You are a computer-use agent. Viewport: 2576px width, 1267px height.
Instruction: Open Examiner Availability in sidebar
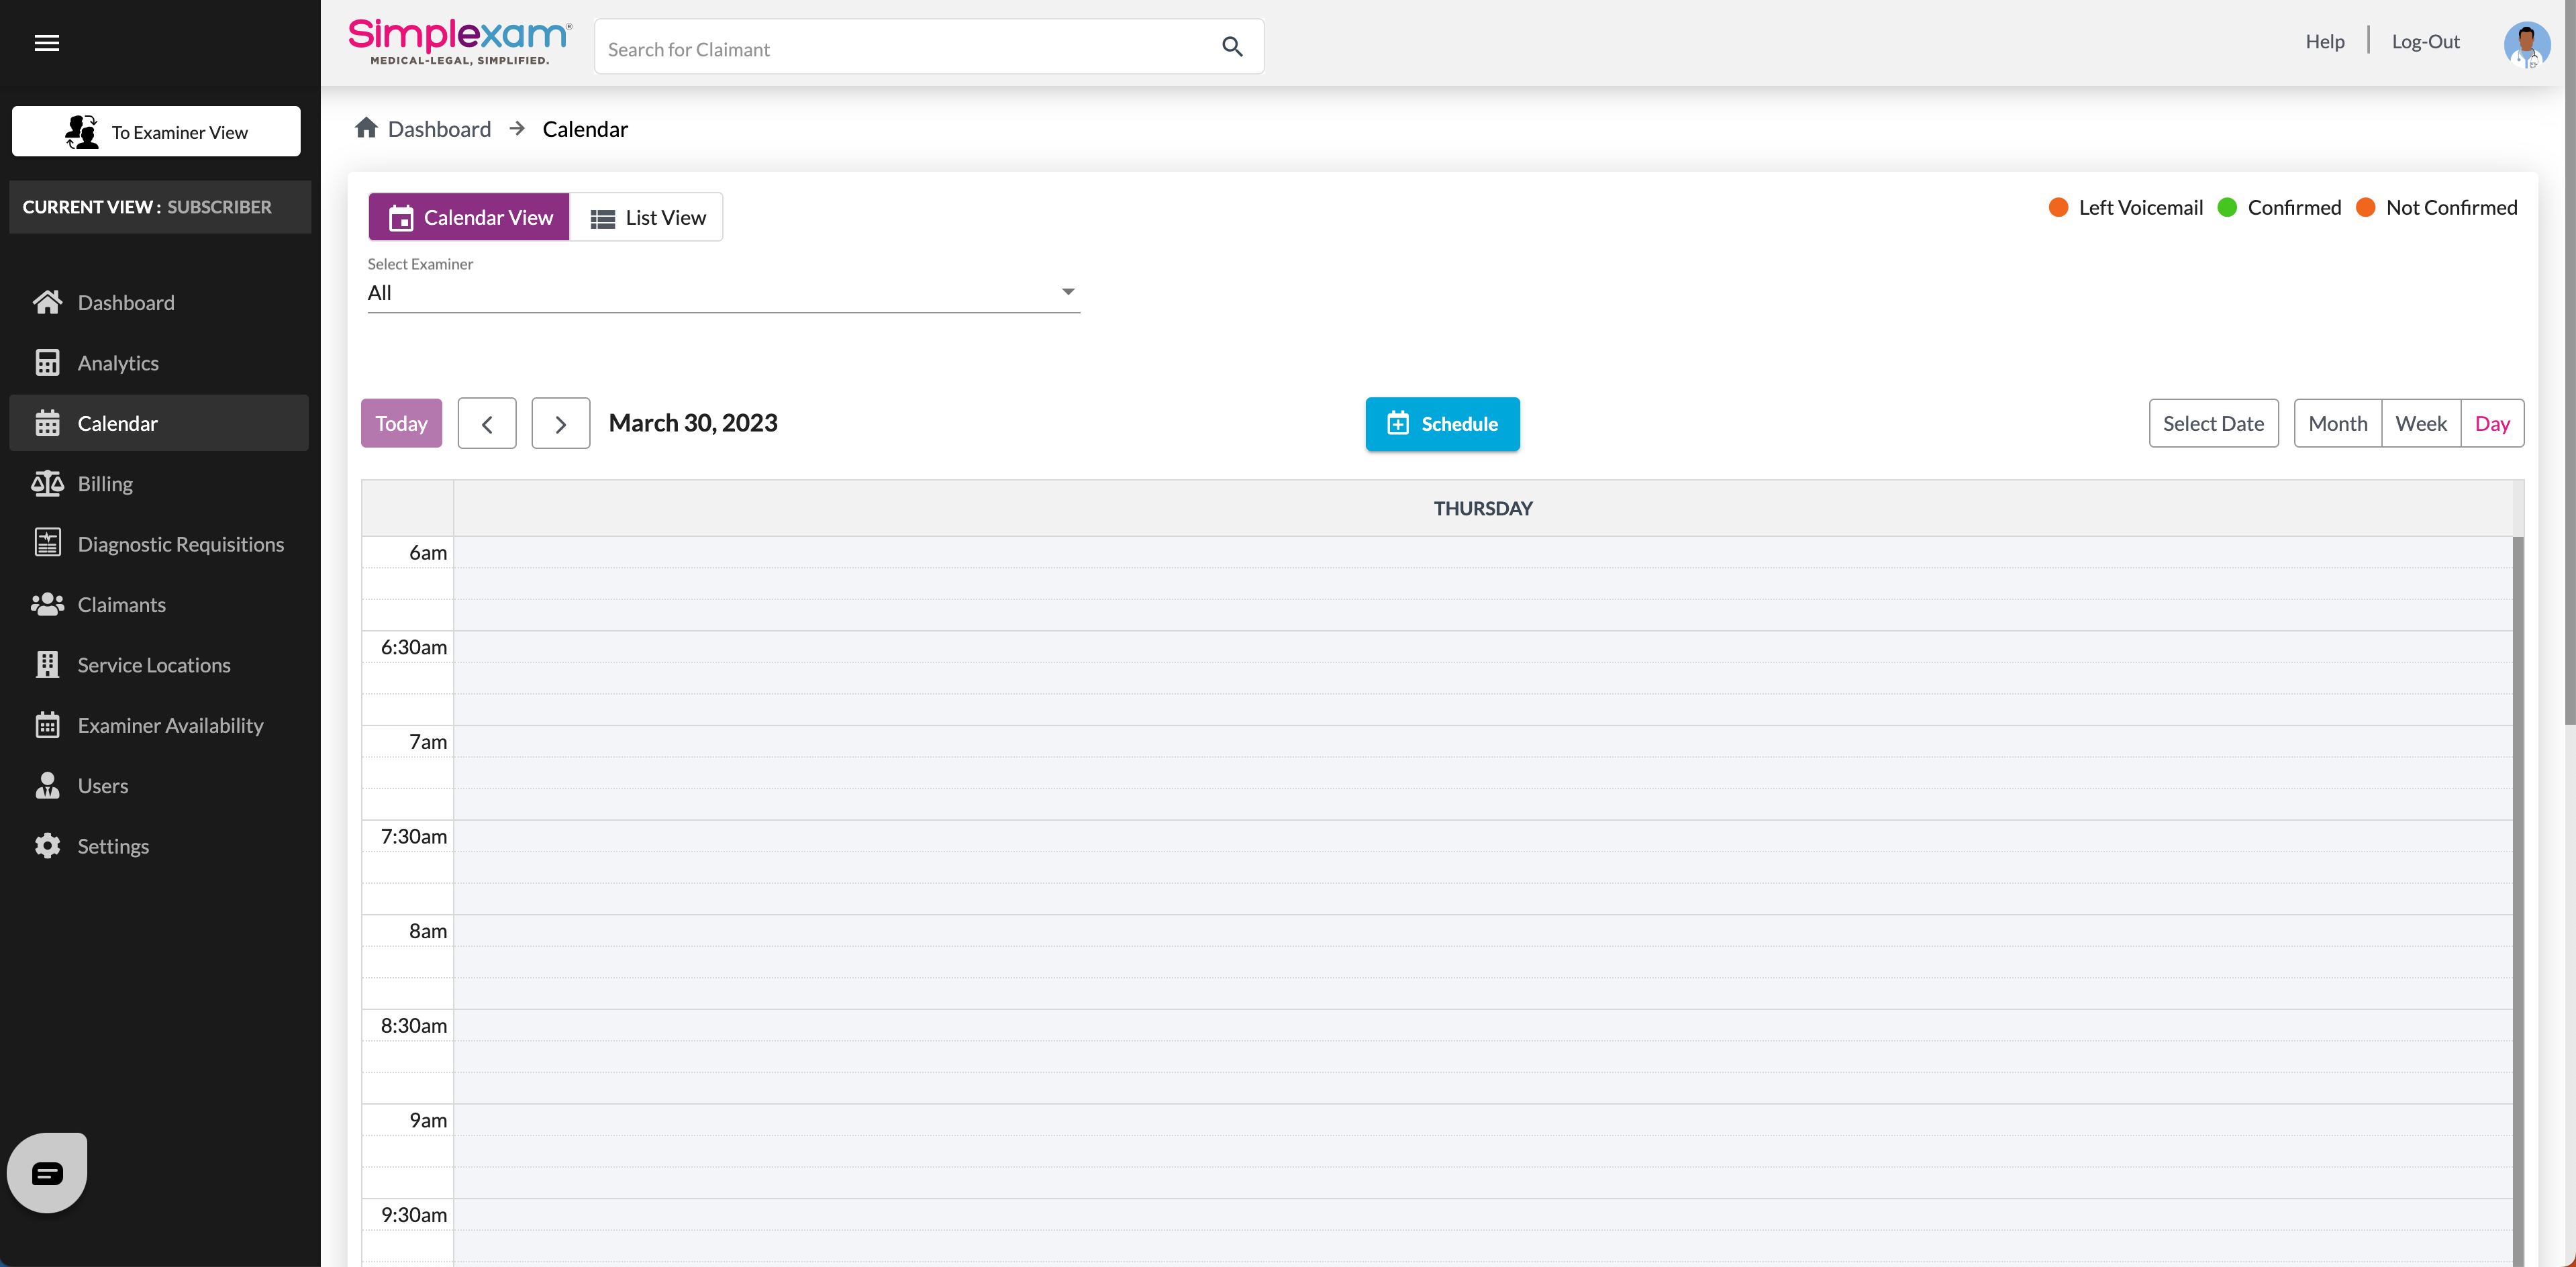[x=170, y=725]
